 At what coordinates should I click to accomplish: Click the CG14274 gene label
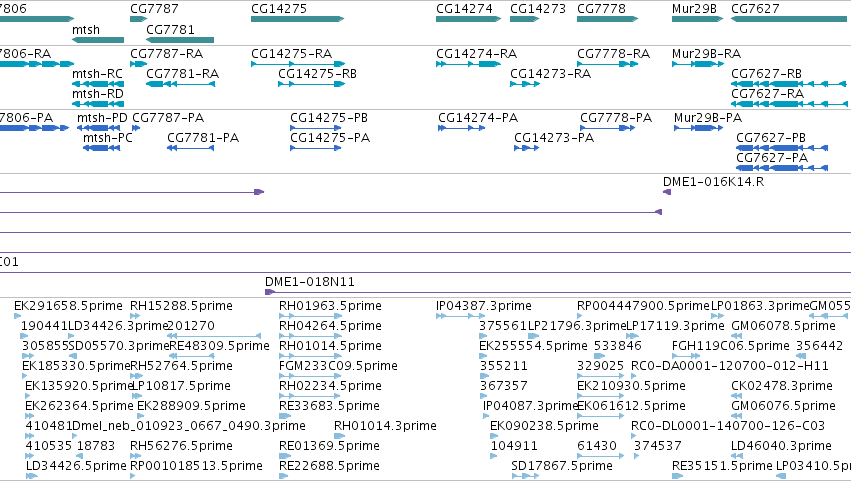tap(464, 9)
